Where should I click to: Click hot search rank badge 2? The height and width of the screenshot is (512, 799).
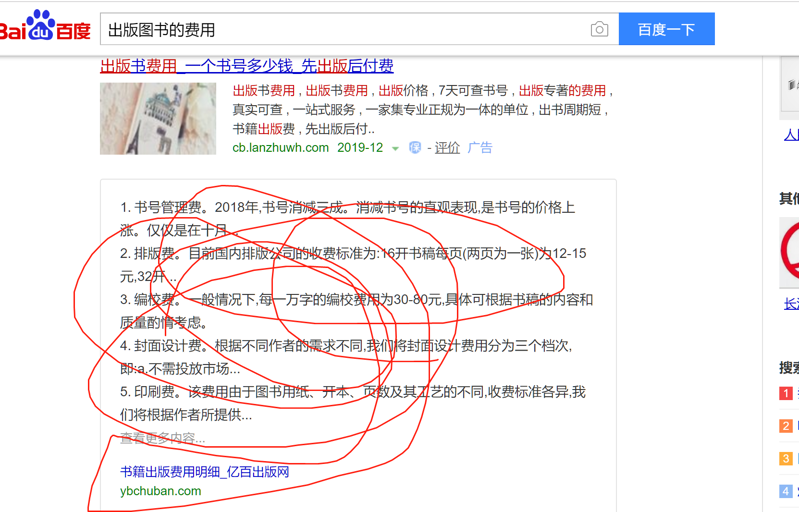point(786,426)
